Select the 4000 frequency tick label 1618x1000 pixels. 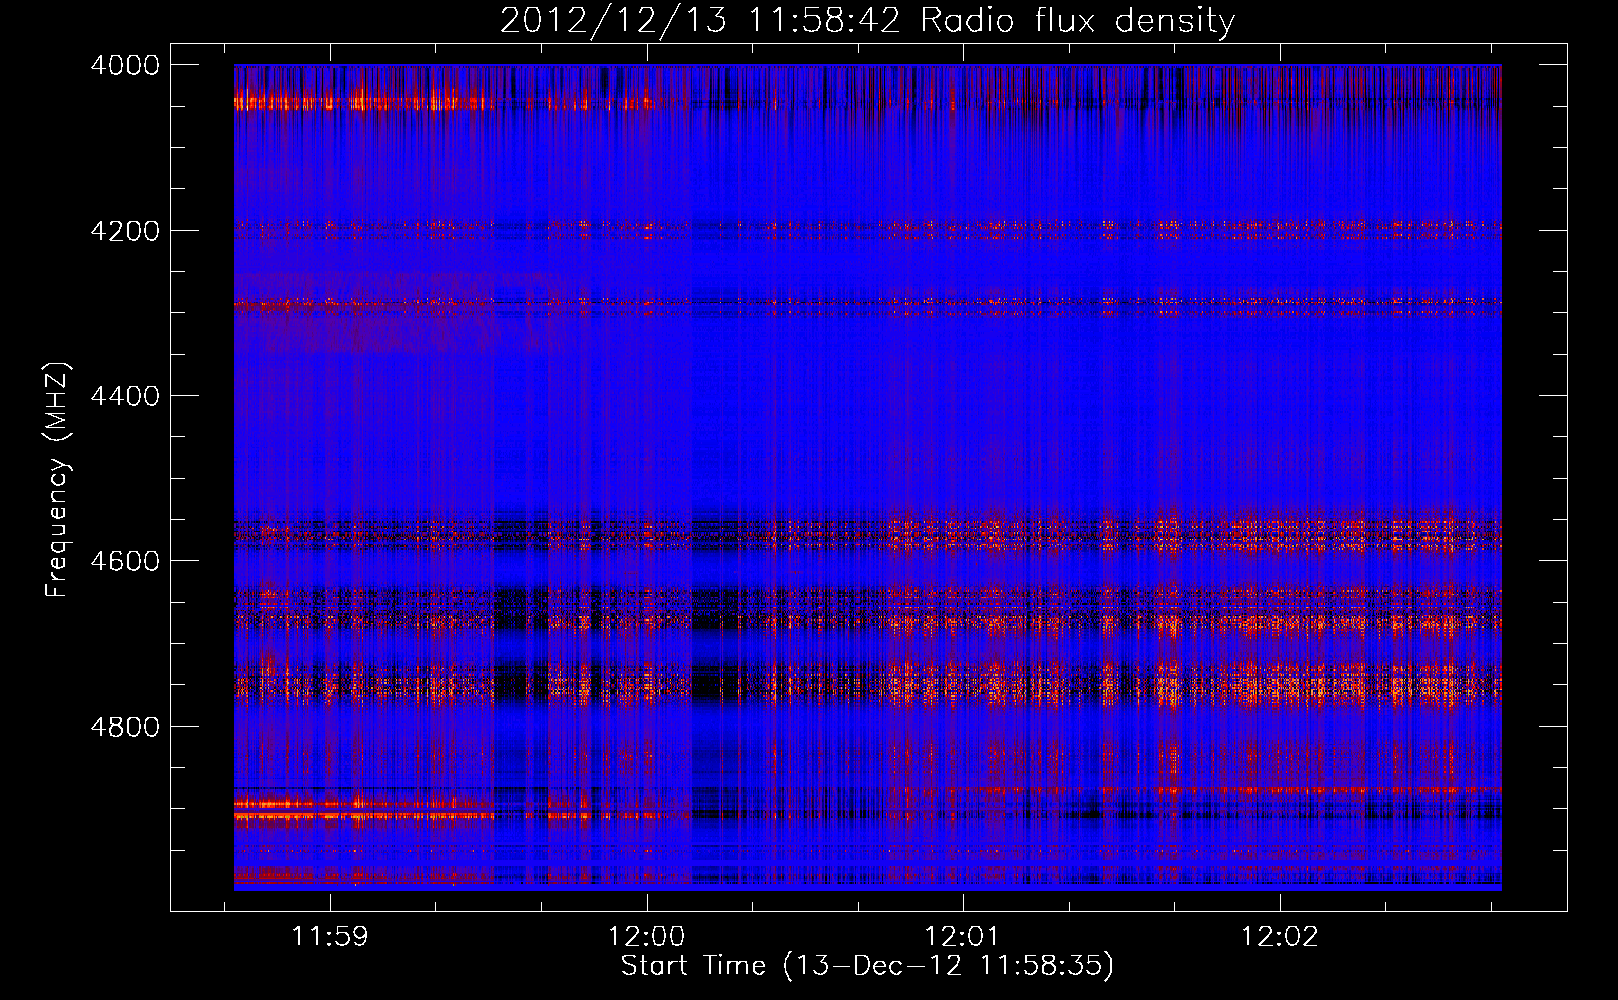125,65
